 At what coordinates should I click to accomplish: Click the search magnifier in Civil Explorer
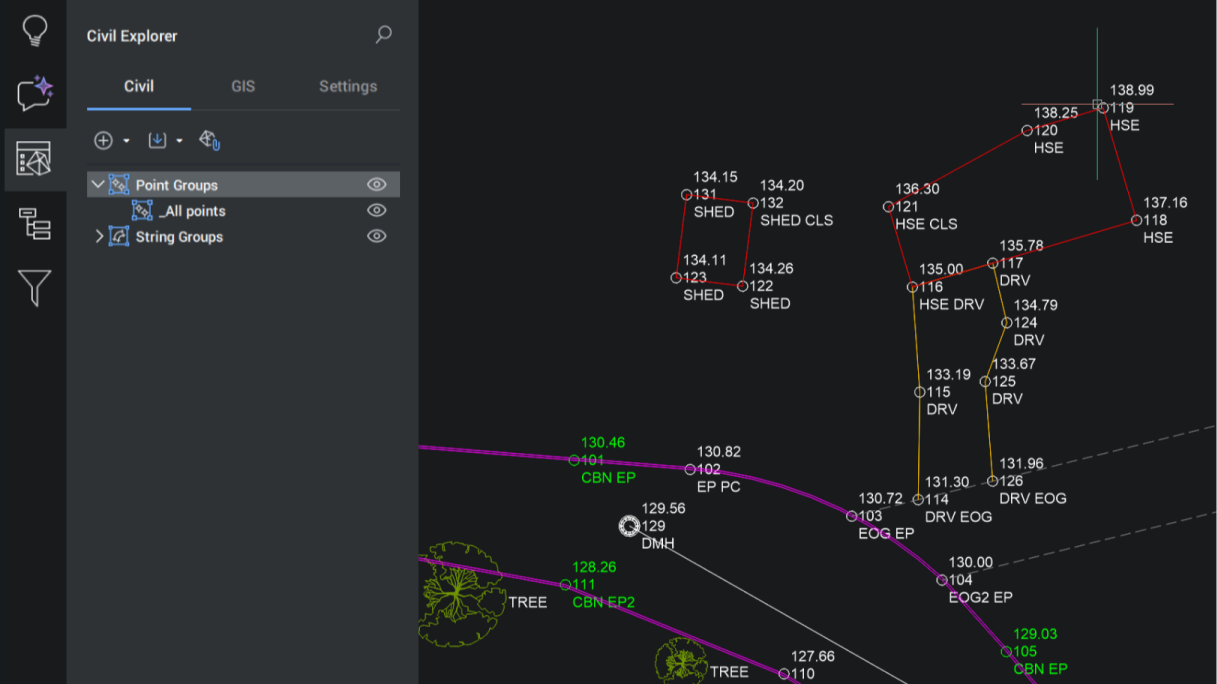click(x=383, y=35)
